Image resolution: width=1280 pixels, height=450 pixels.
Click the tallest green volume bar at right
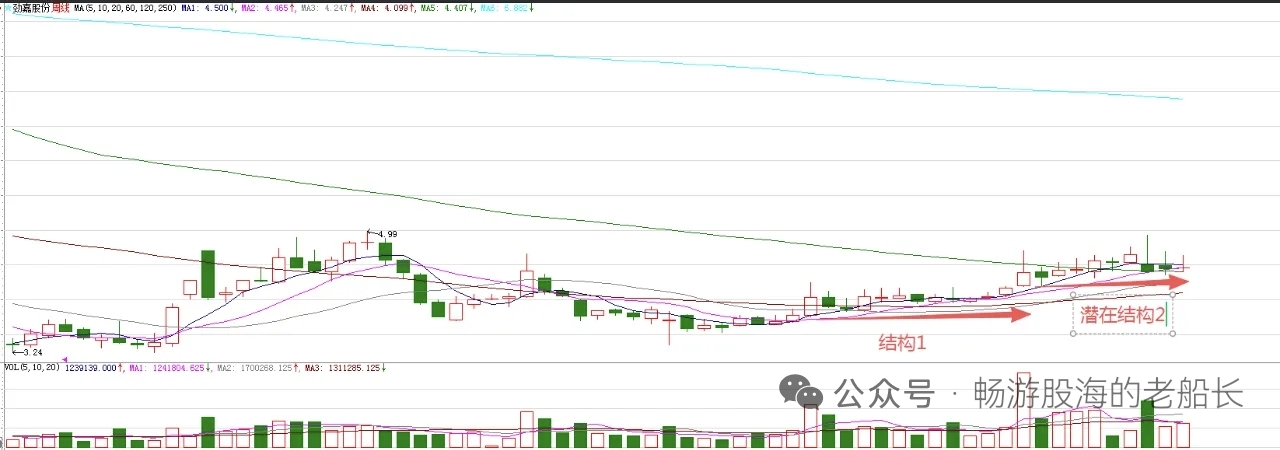coord(1147,423)
